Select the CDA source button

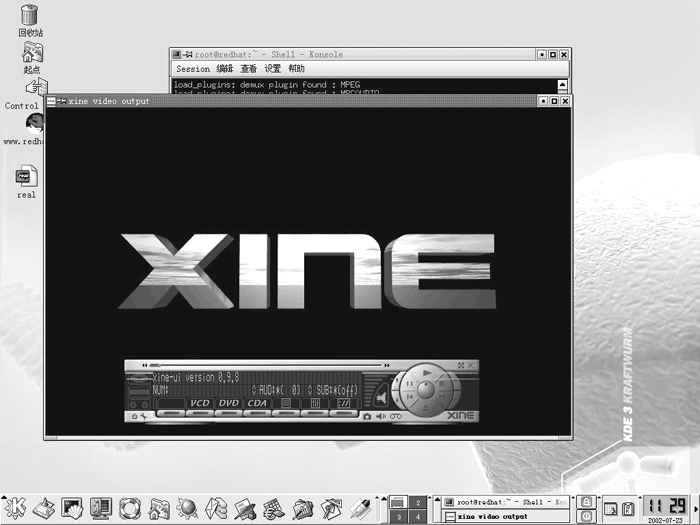click(x=259, y=403)
